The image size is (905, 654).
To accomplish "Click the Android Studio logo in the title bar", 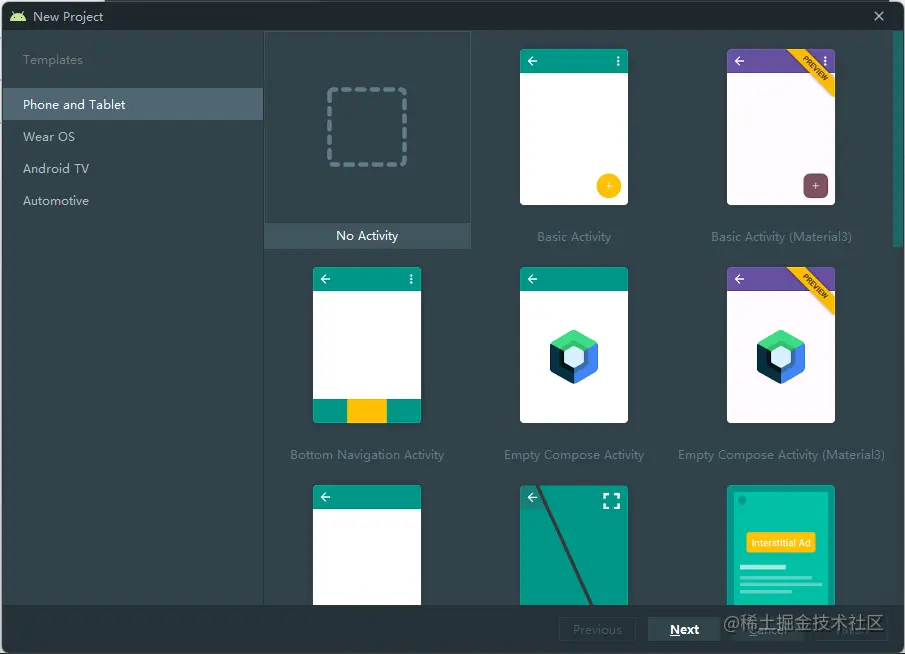I will coord(17,15).
